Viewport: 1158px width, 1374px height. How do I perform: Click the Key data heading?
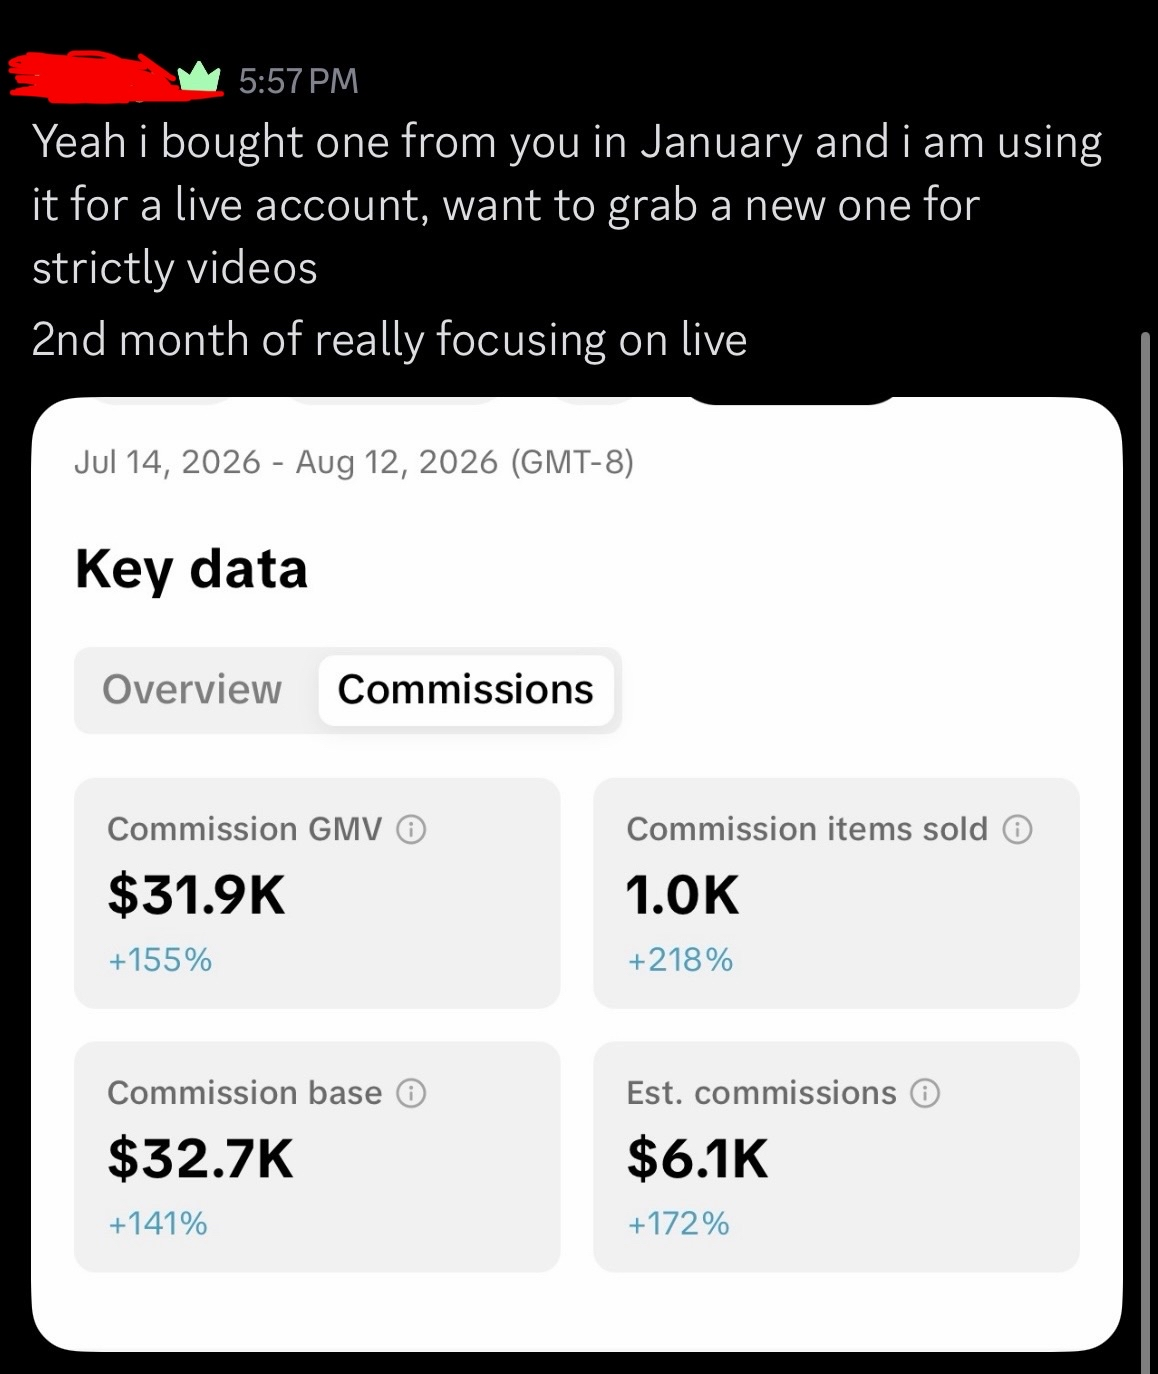191,569
